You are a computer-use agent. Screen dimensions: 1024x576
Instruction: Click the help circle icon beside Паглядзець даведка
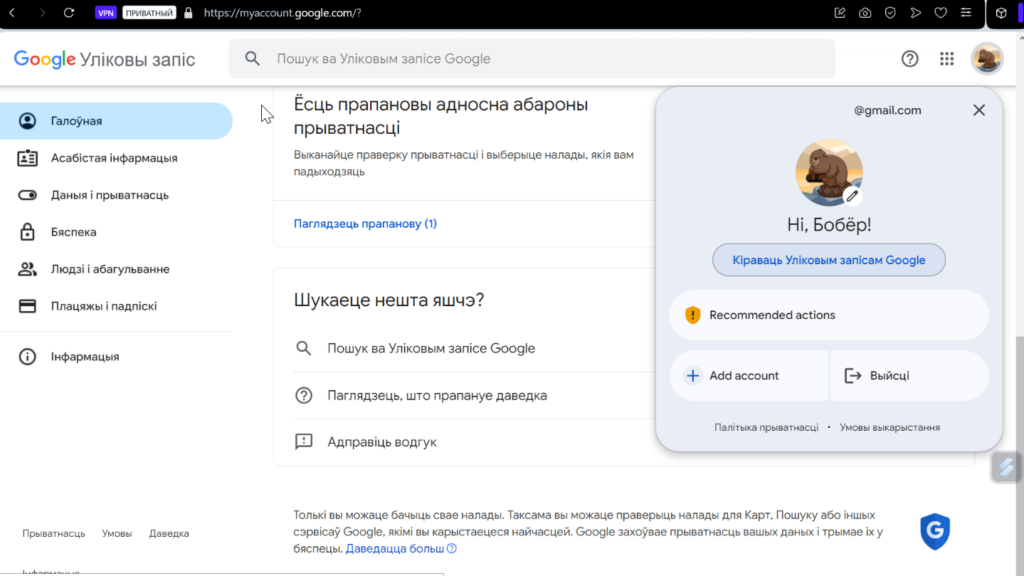pos(304,396)
